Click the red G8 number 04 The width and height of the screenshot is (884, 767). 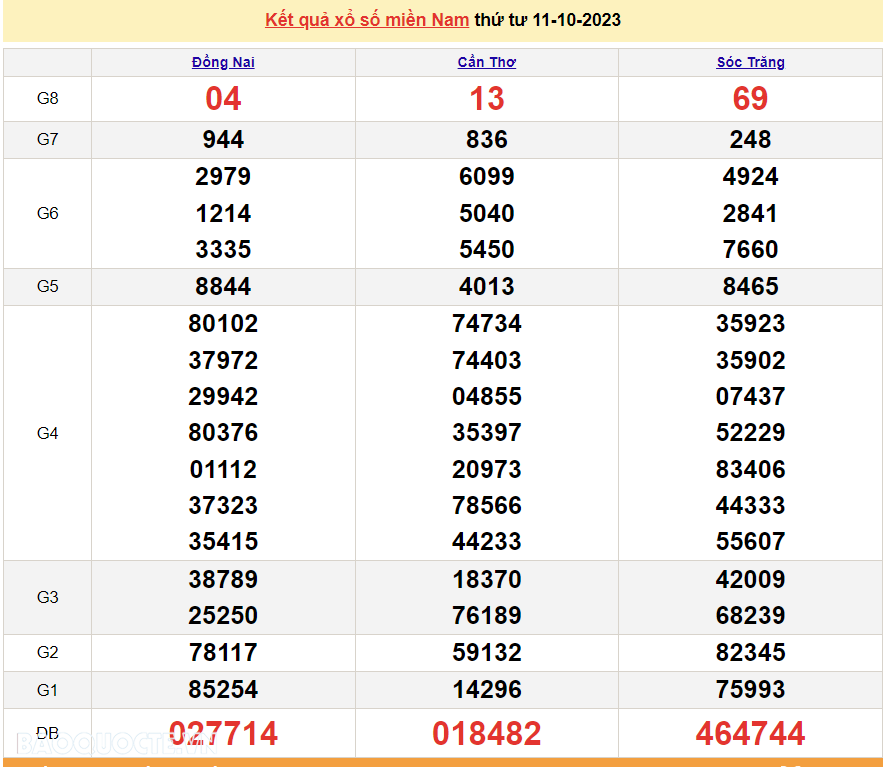tap(223, 99)
